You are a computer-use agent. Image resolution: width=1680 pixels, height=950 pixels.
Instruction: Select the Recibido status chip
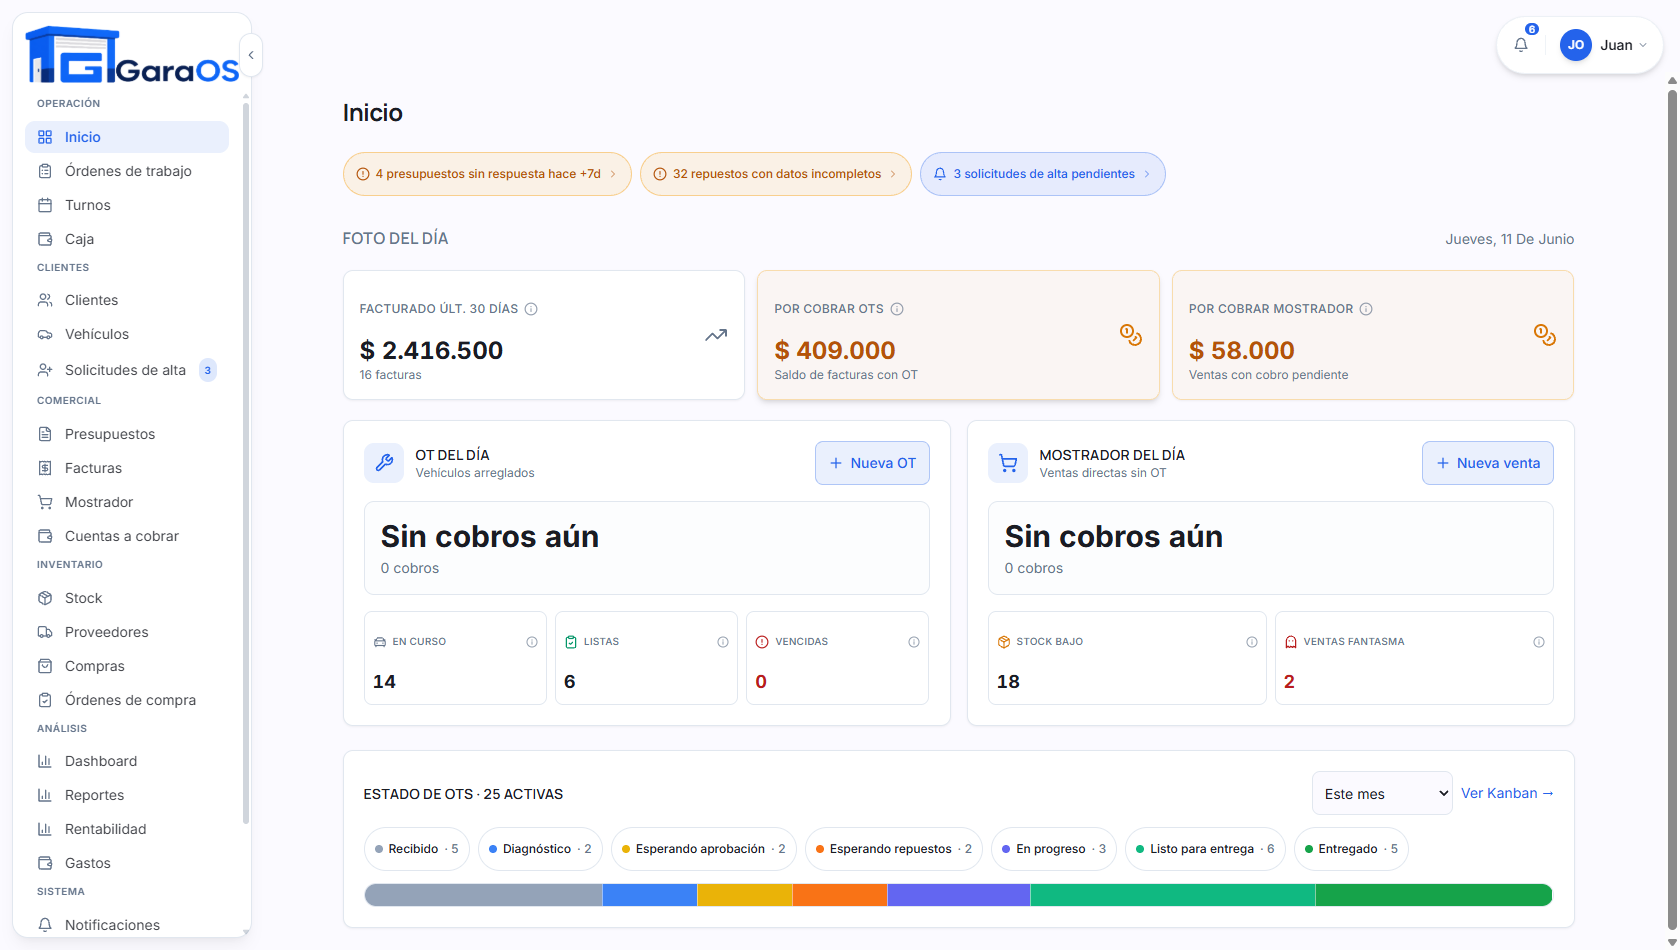click(417, 849)
